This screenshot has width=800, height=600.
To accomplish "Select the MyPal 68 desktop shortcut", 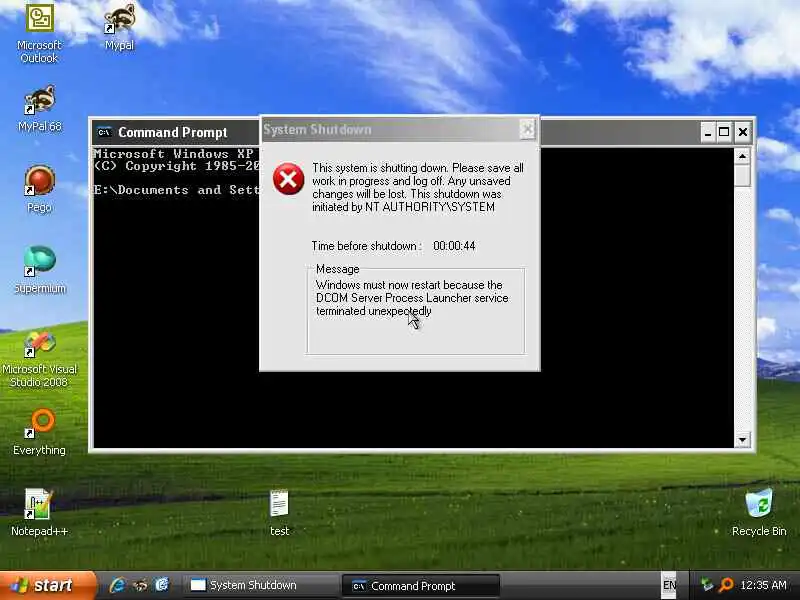I will coord(39,108).
